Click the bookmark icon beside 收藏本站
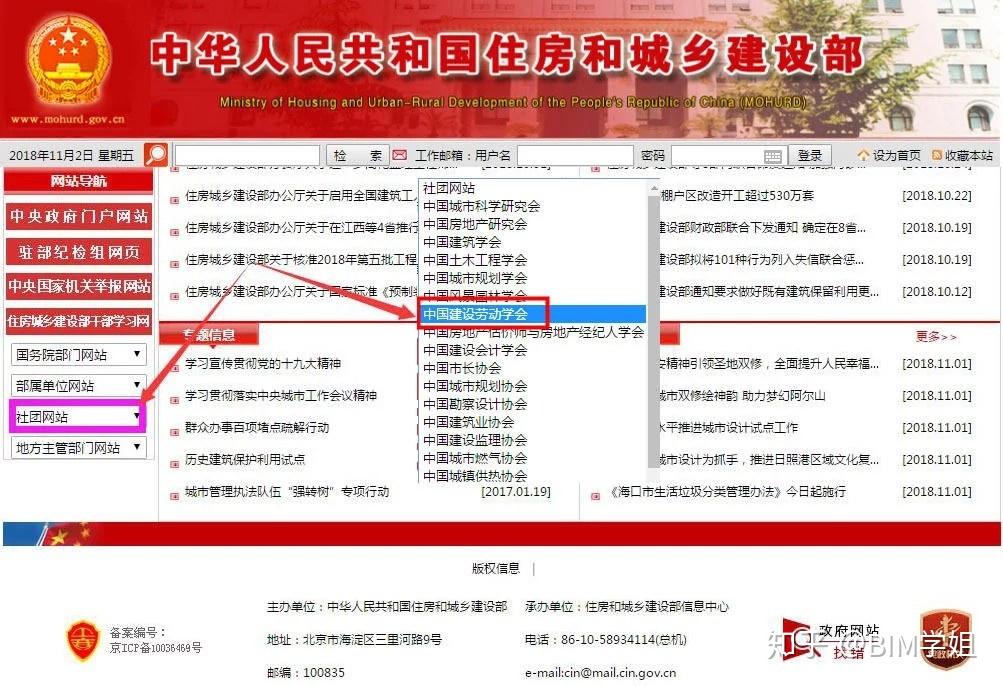 937,155
